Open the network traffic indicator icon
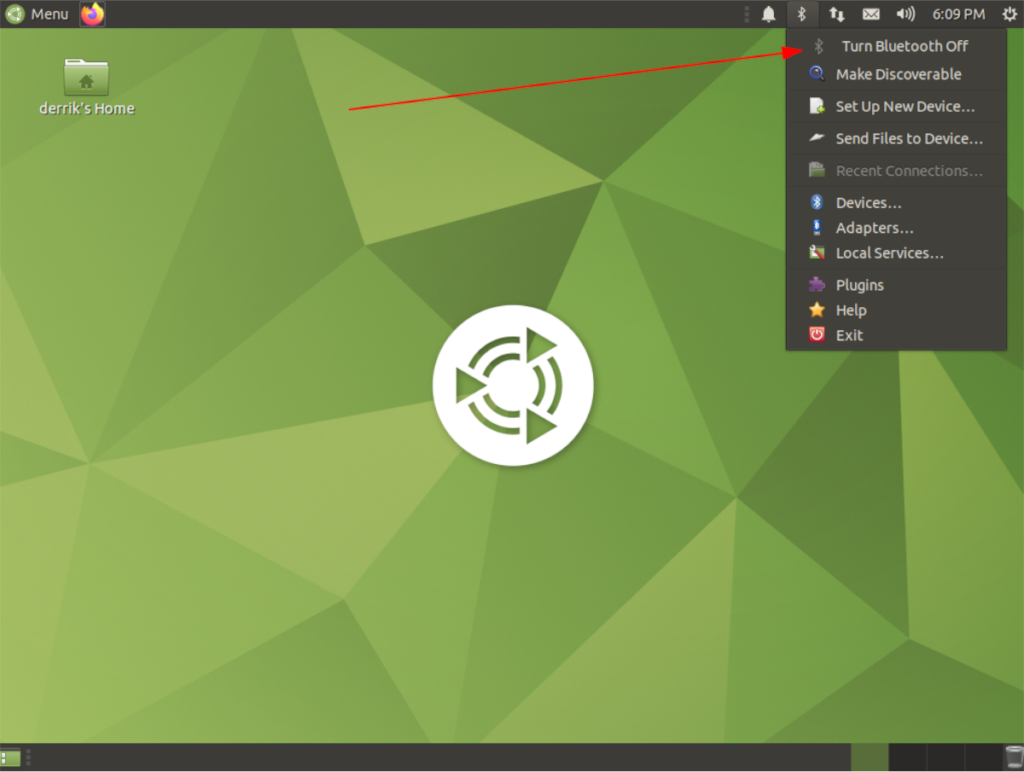 [837, 14]
